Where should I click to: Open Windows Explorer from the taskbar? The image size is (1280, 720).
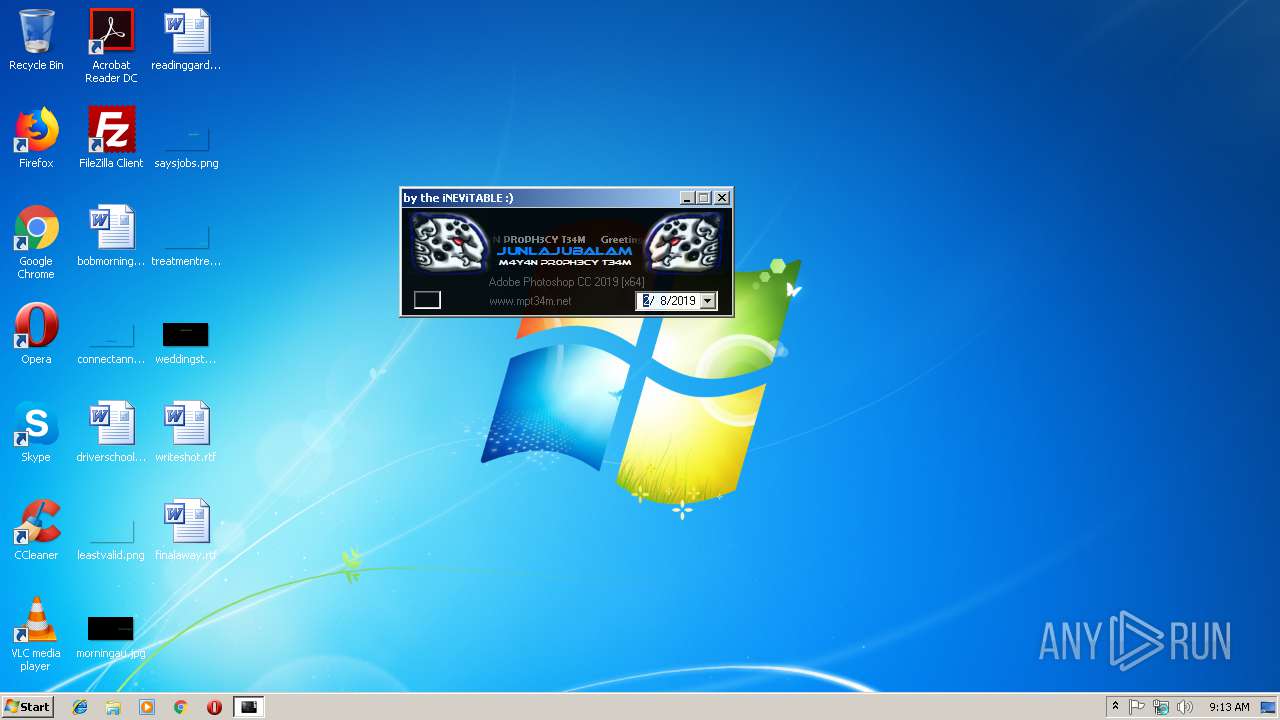coord(113,707)
